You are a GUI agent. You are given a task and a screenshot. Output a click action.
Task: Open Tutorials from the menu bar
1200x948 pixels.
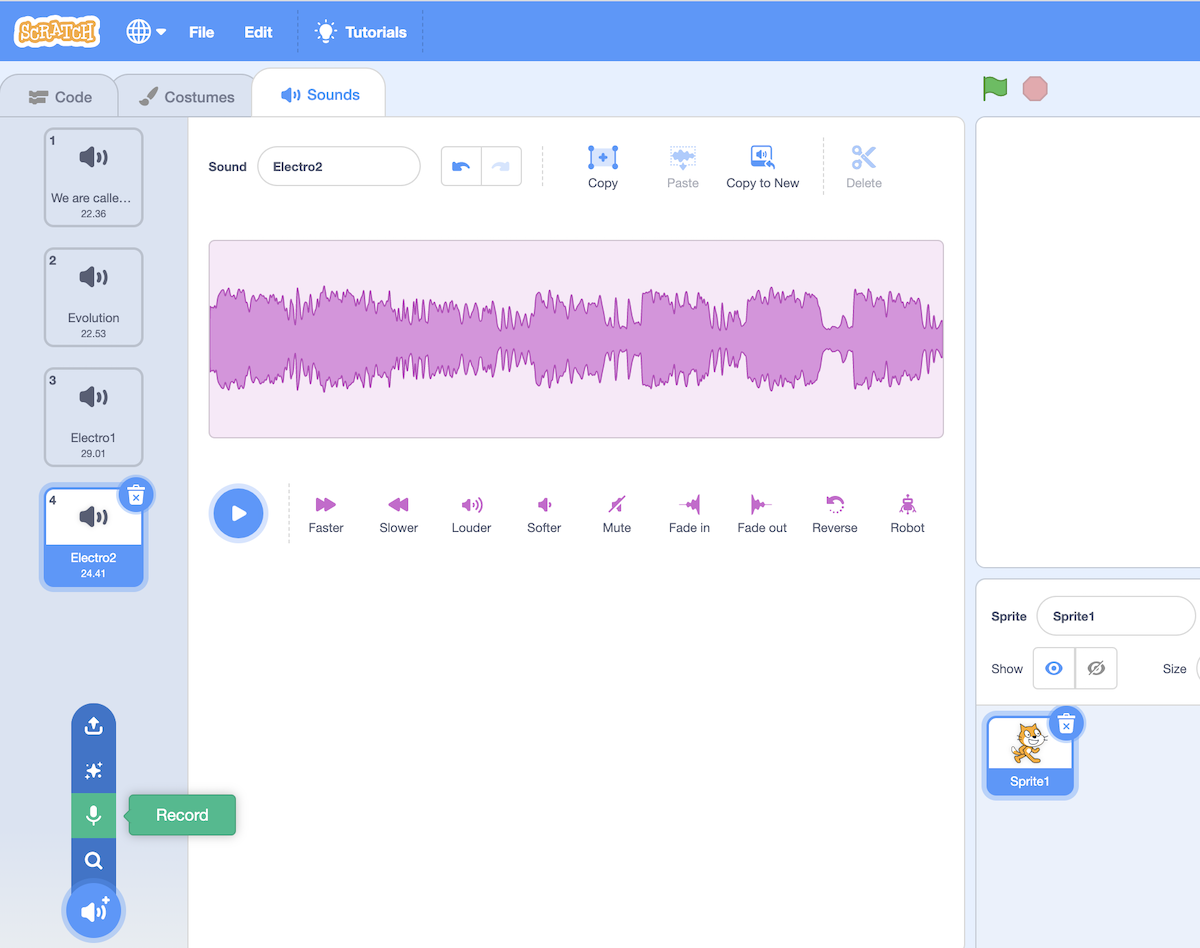(x=361, y=32)
